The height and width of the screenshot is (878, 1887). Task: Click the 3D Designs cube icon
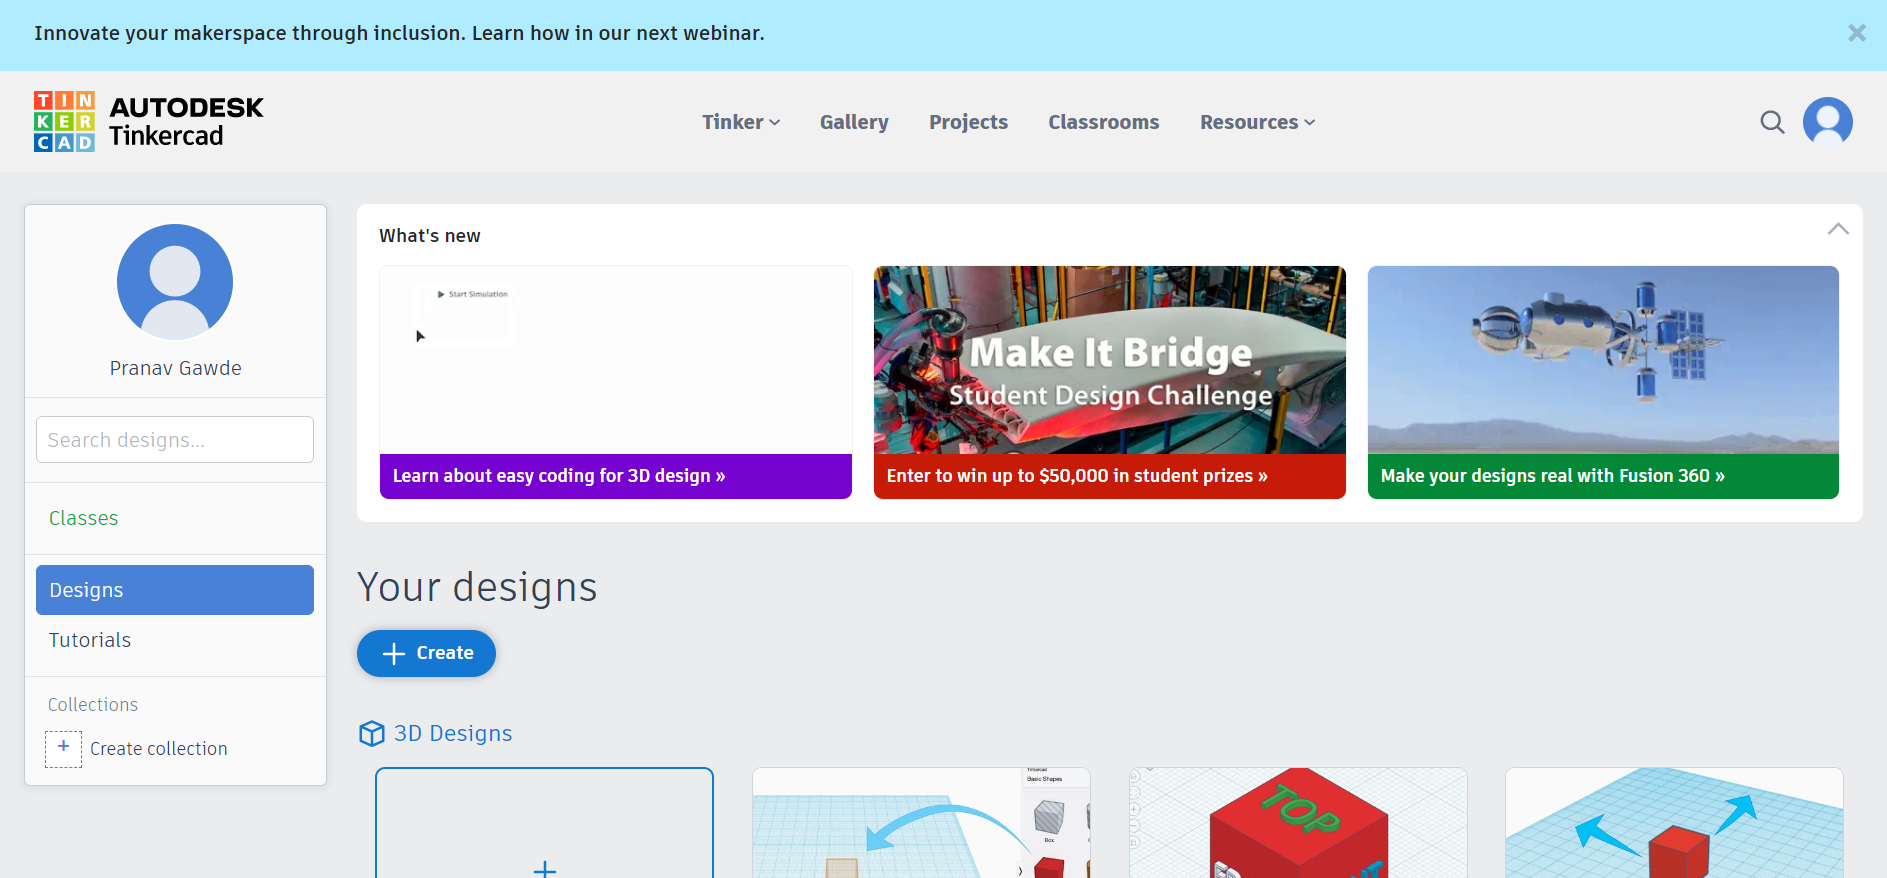(x=371, y=734)
